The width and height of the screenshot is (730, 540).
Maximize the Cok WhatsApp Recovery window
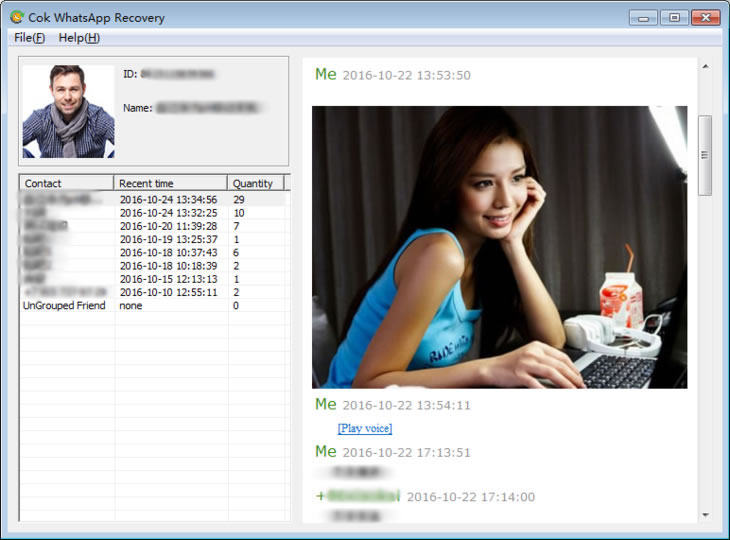674,17
